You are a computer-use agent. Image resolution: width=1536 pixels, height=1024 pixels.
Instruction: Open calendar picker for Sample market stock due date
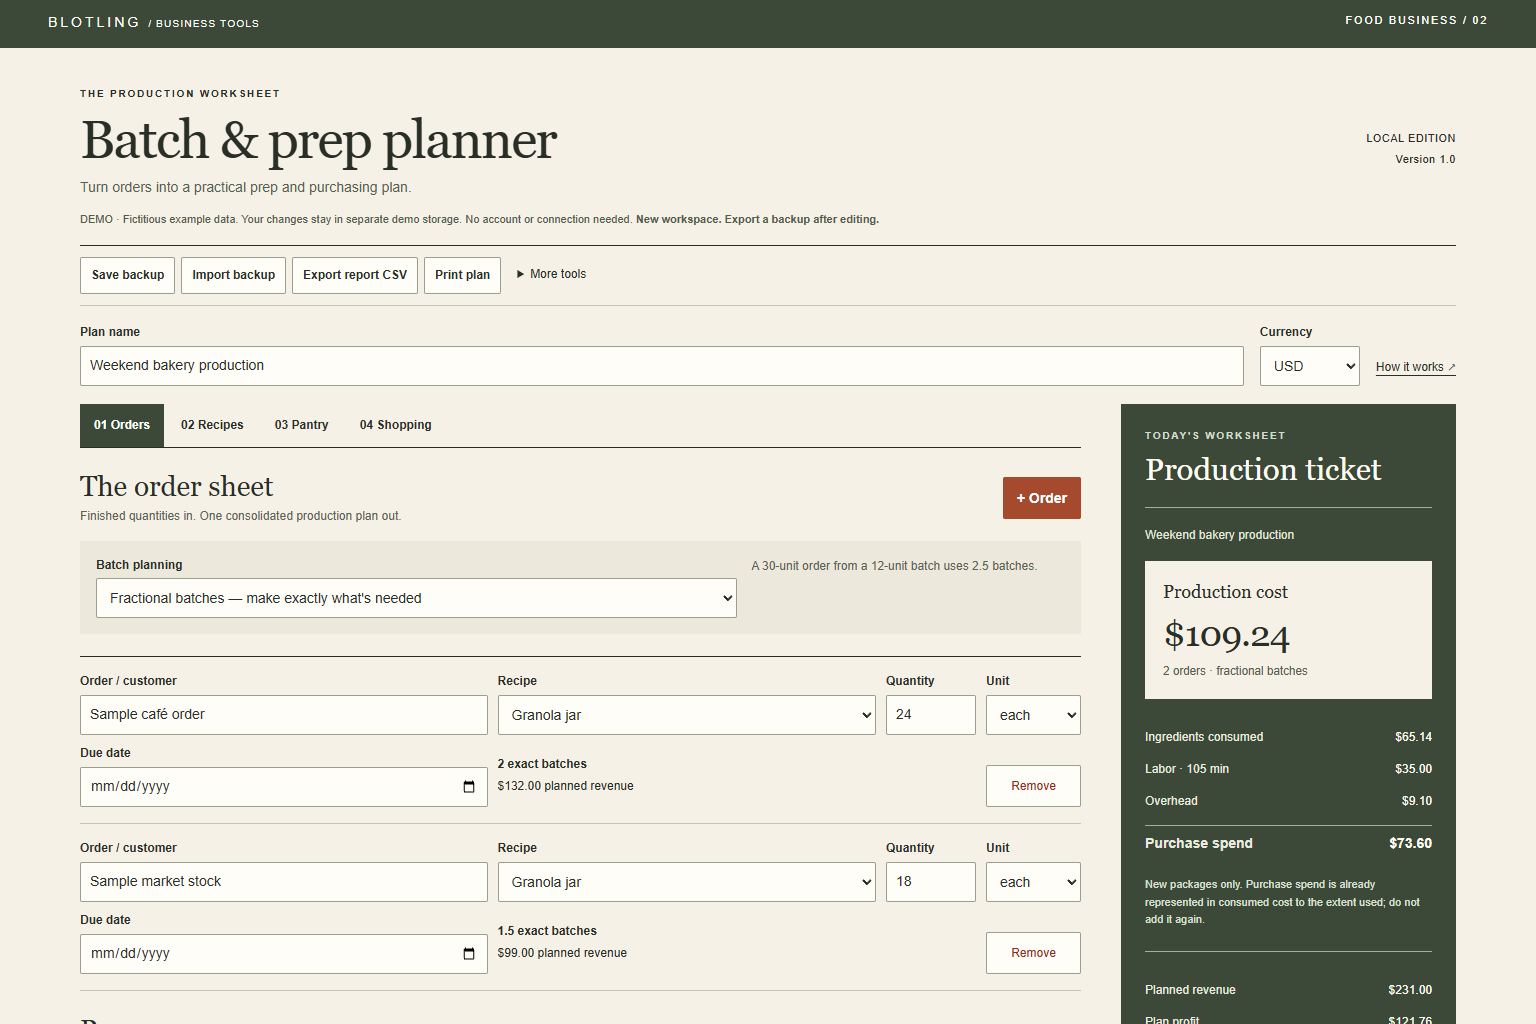(x=469, y=954)
